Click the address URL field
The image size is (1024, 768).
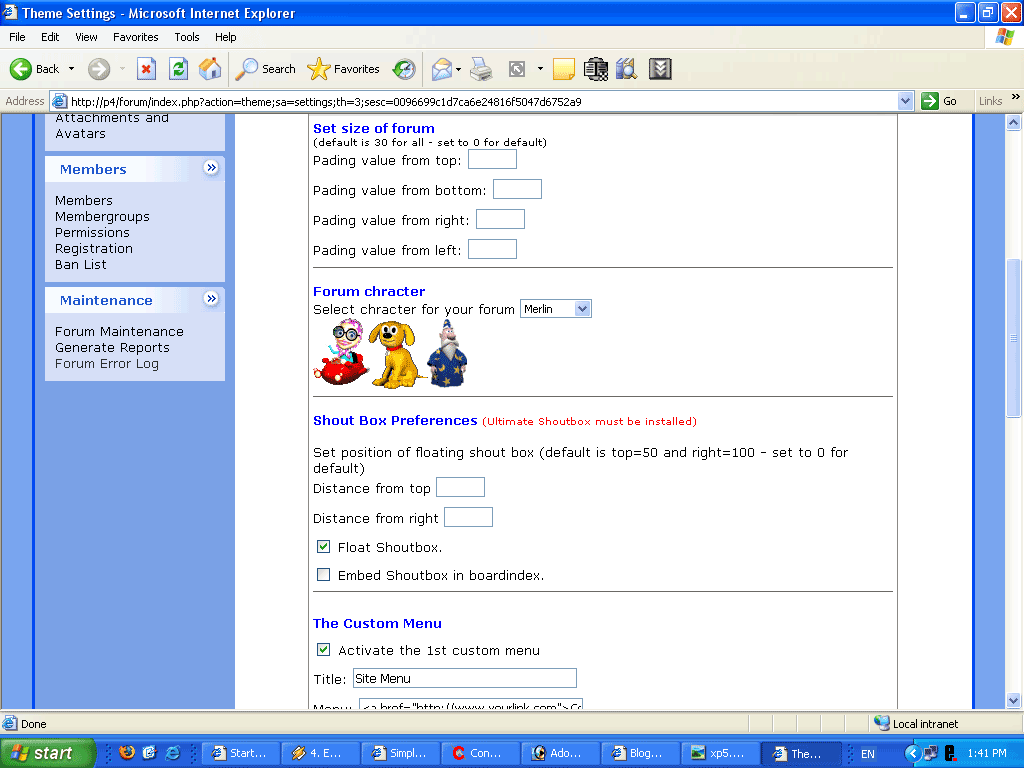(483, 101)
